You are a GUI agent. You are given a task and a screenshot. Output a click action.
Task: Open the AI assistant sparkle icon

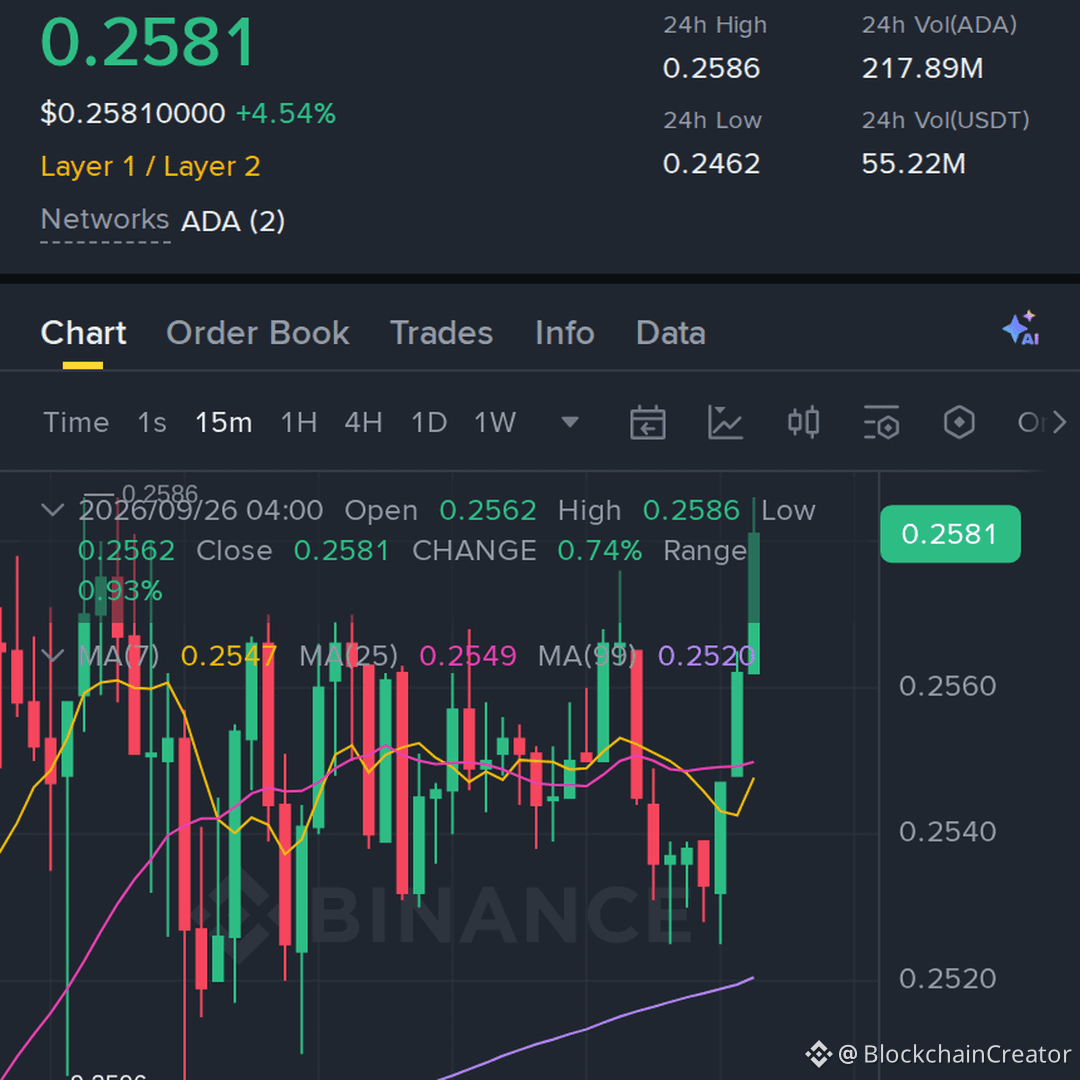click(1021, 328)
